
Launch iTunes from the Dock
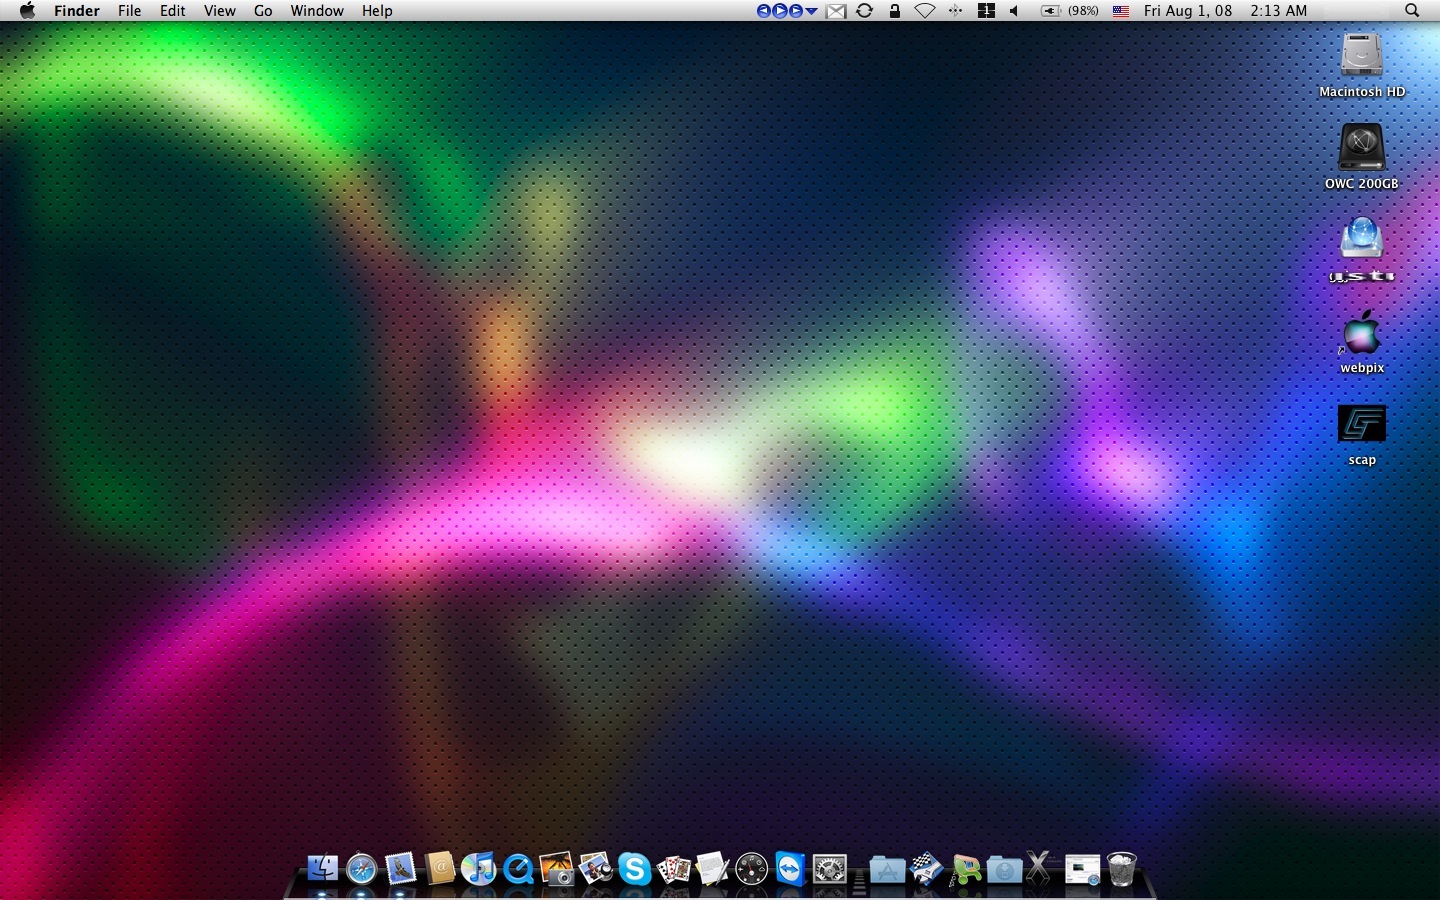(x=479, y=869)
